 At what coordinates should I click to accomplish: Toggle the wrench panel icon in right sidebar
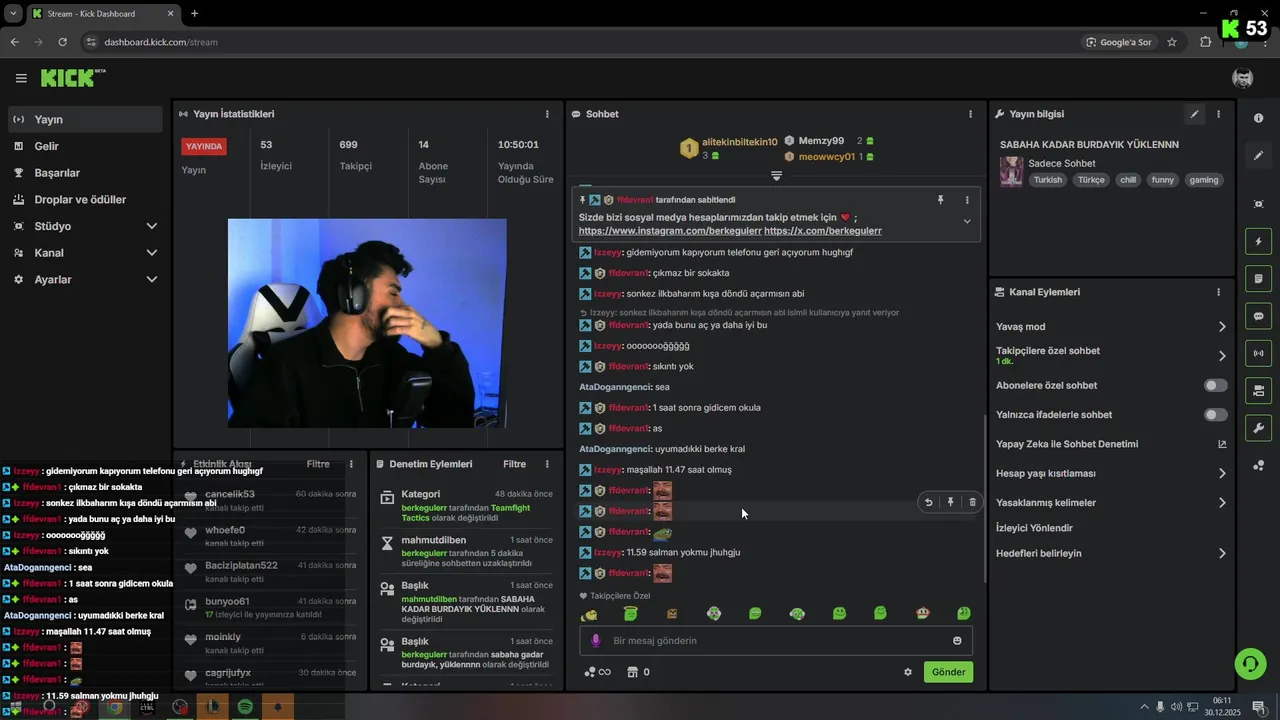(1258, 428)
